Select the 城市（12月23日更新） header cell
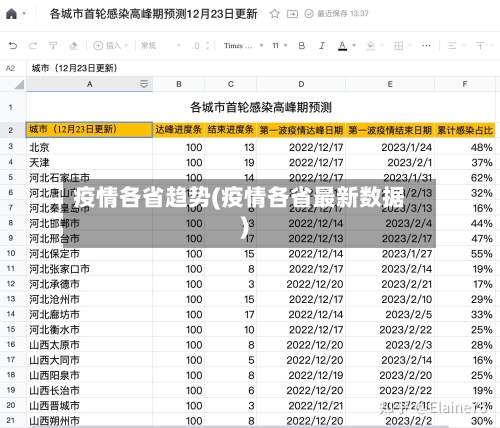The image size is (500, 428). pos(89,130)
